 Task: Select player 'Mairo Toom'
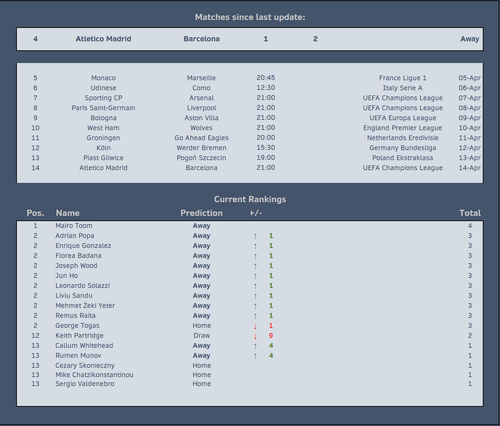pos(74,226)
